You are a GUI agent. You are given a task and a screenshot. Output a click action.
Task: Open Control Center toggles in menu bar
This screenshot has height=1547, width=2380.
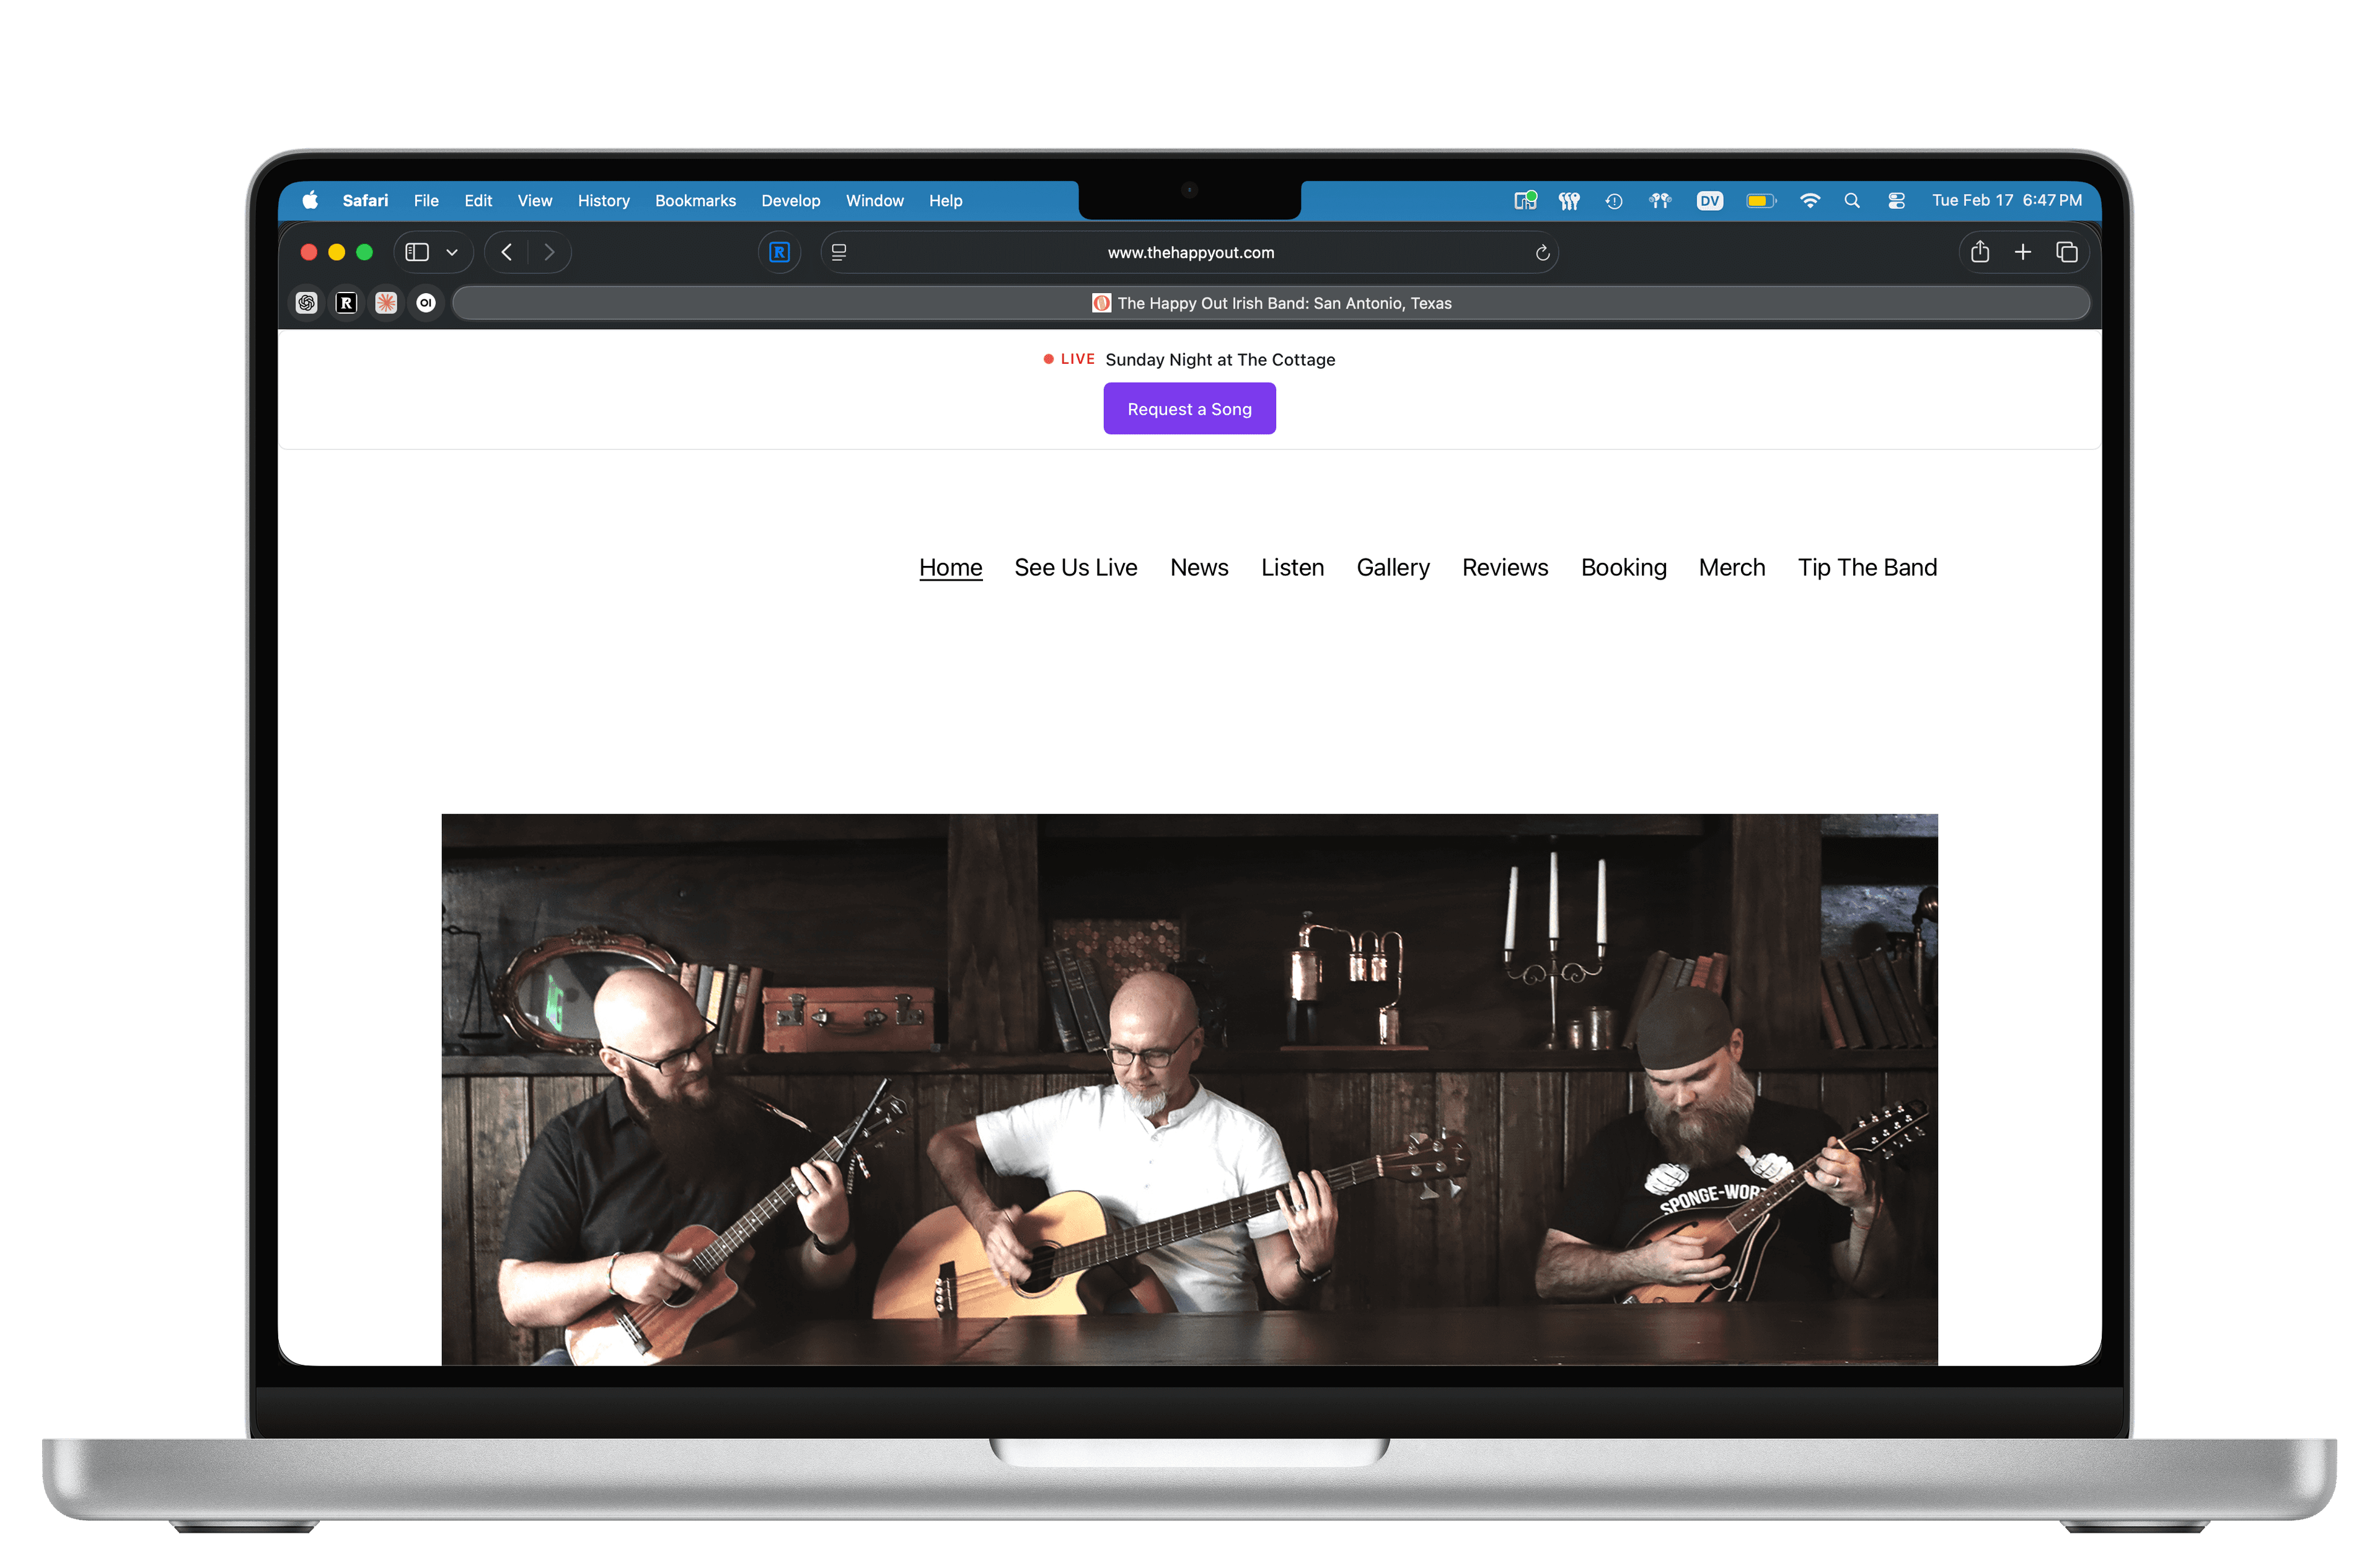(x=1896, y=200)
